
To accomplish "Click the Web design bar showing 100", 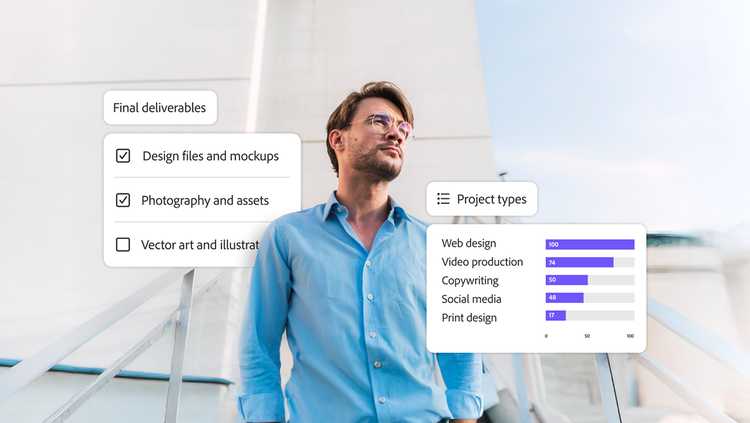I will point(589,244).
